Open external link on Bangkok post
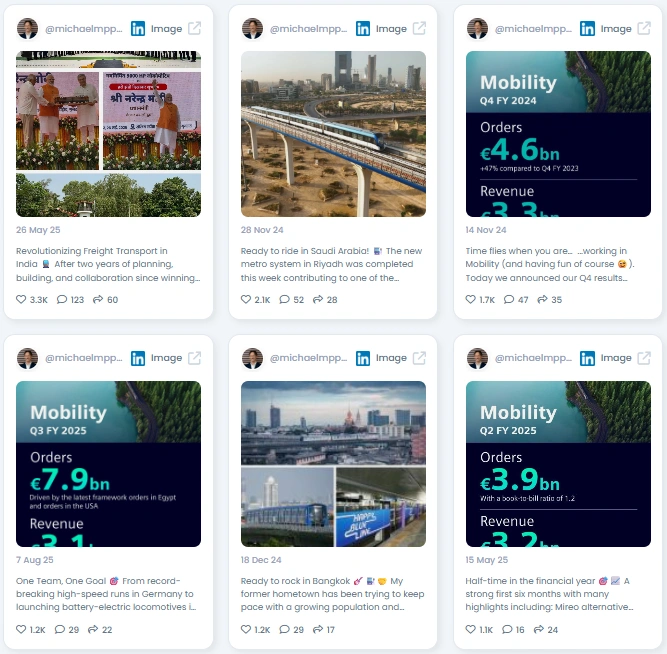This screenshot has width=667, height=654. pyautogui.click(x=419, y=358)
